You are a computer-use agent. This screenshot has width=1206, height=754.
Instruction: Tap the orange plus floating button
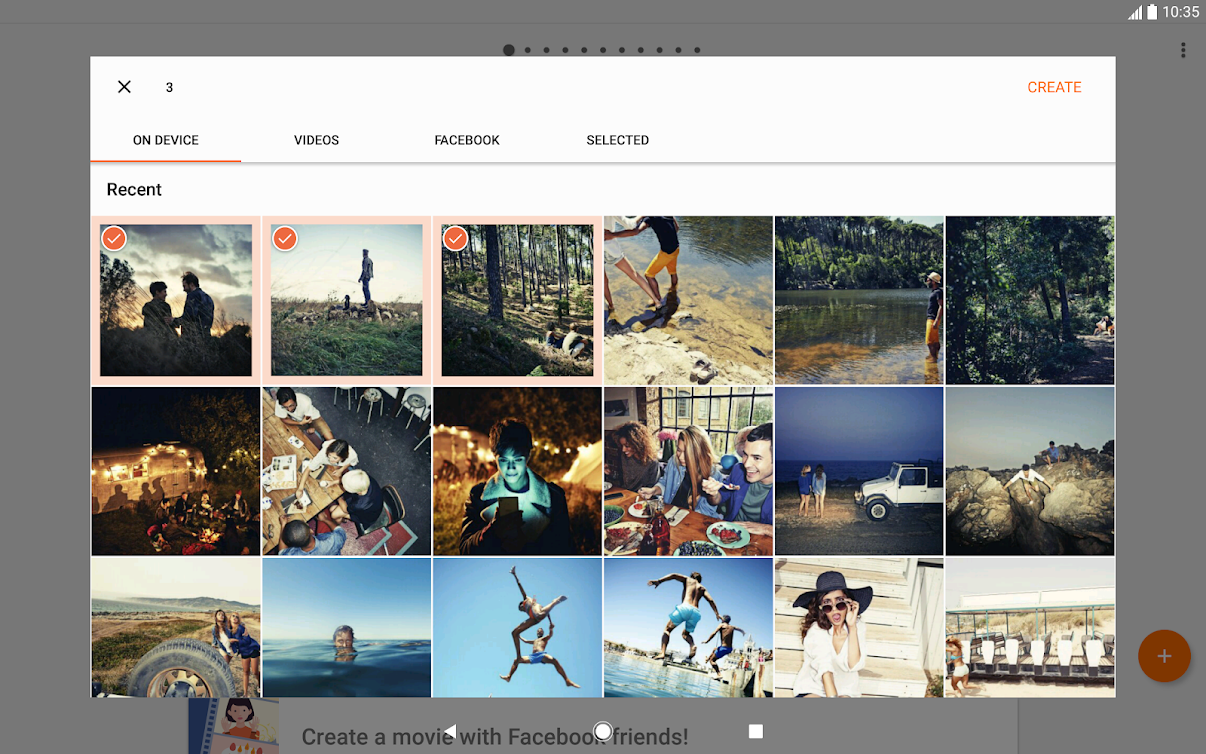[1164, 656]
